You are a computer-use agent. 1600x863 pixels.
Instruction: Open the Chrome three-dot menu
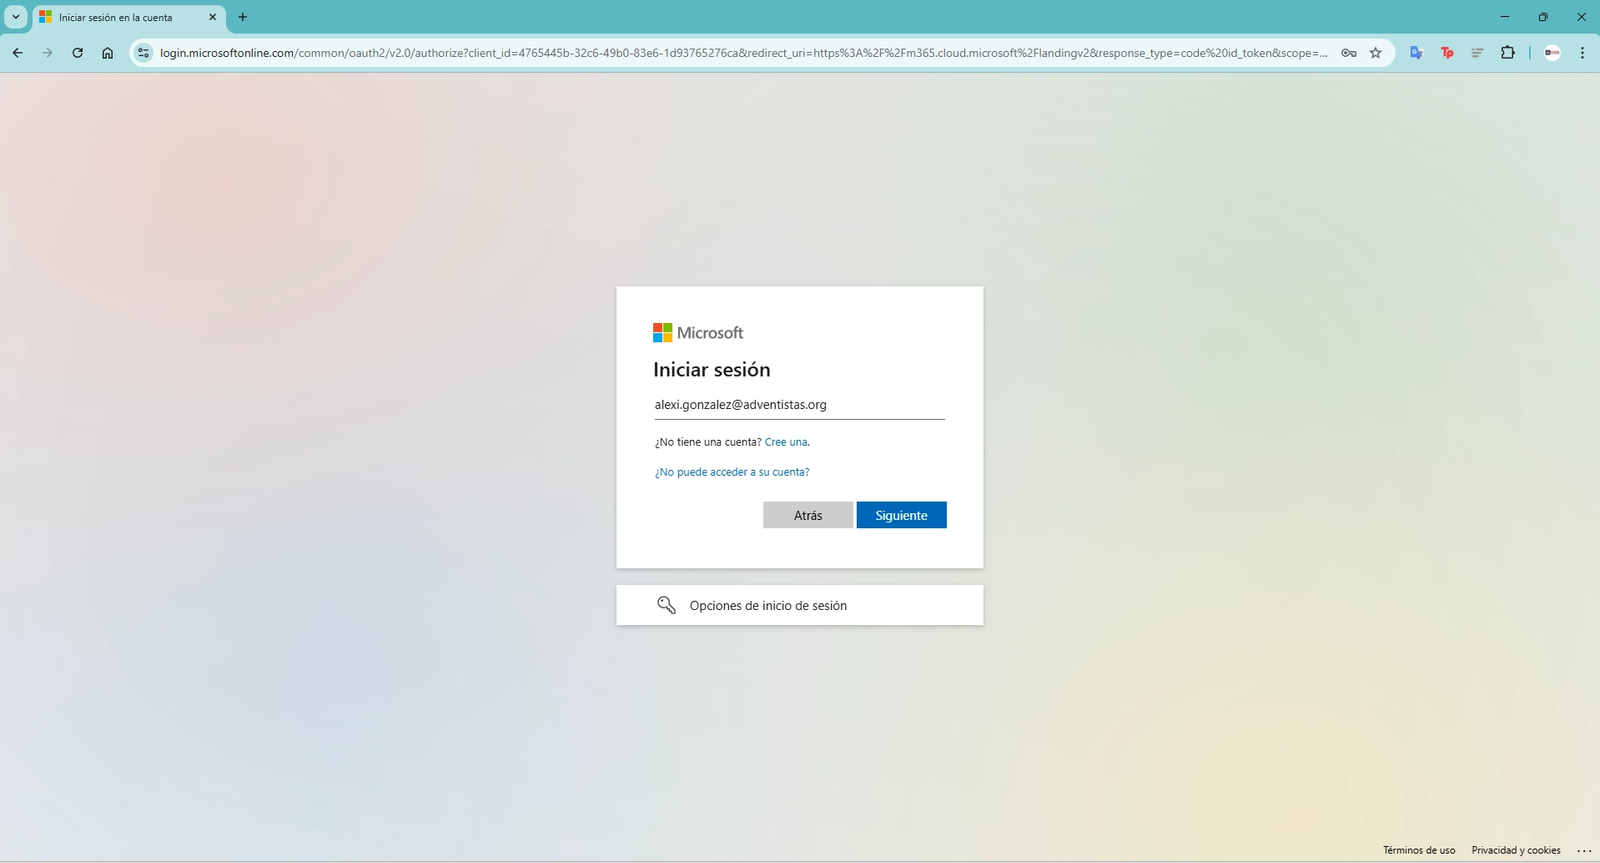pyautogui.click(x=1582, y=53)
